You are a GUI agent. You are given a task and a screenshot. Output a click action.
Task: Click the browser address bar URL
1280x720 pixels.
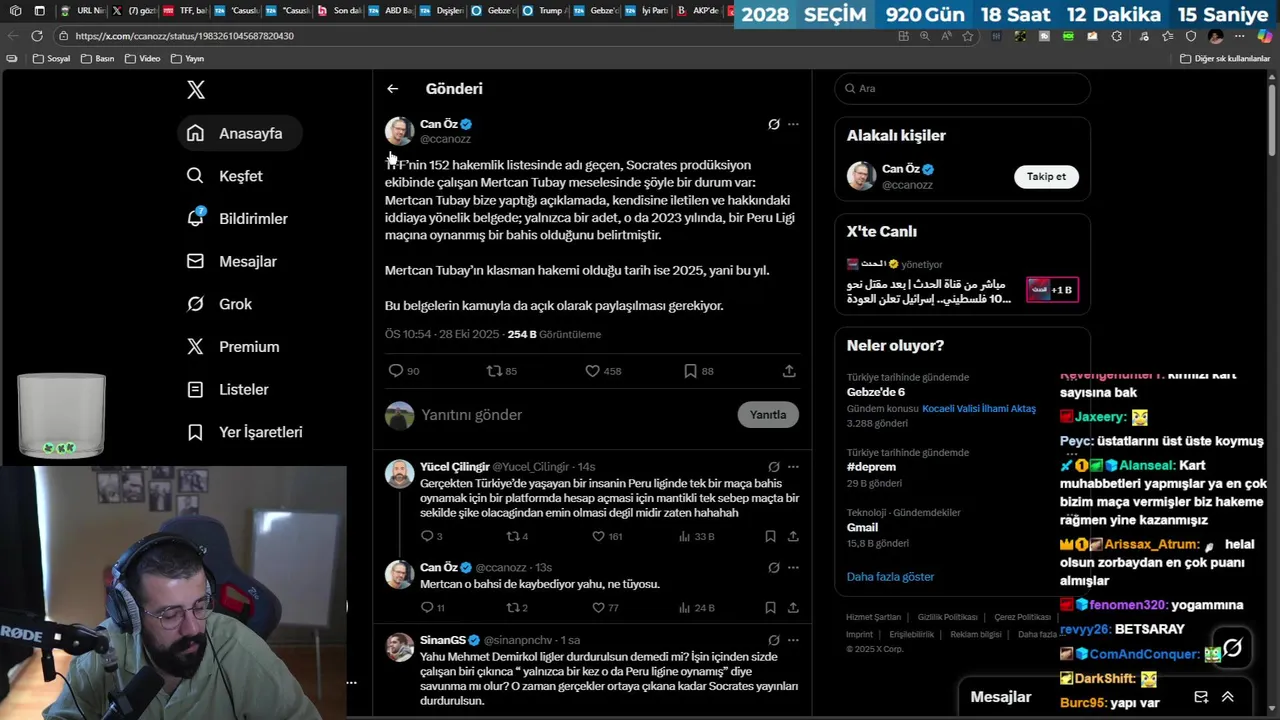click(x=184, y=36)
